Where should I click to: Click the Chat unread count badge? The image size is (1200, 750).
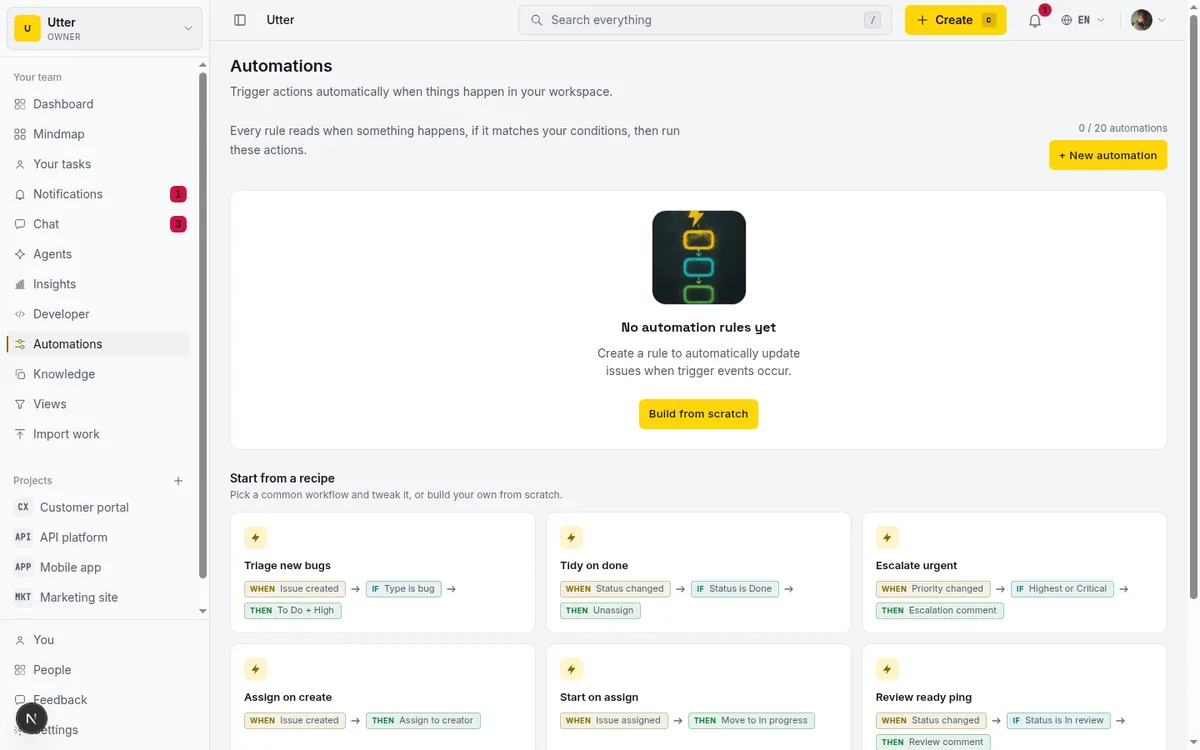(178, 224)
